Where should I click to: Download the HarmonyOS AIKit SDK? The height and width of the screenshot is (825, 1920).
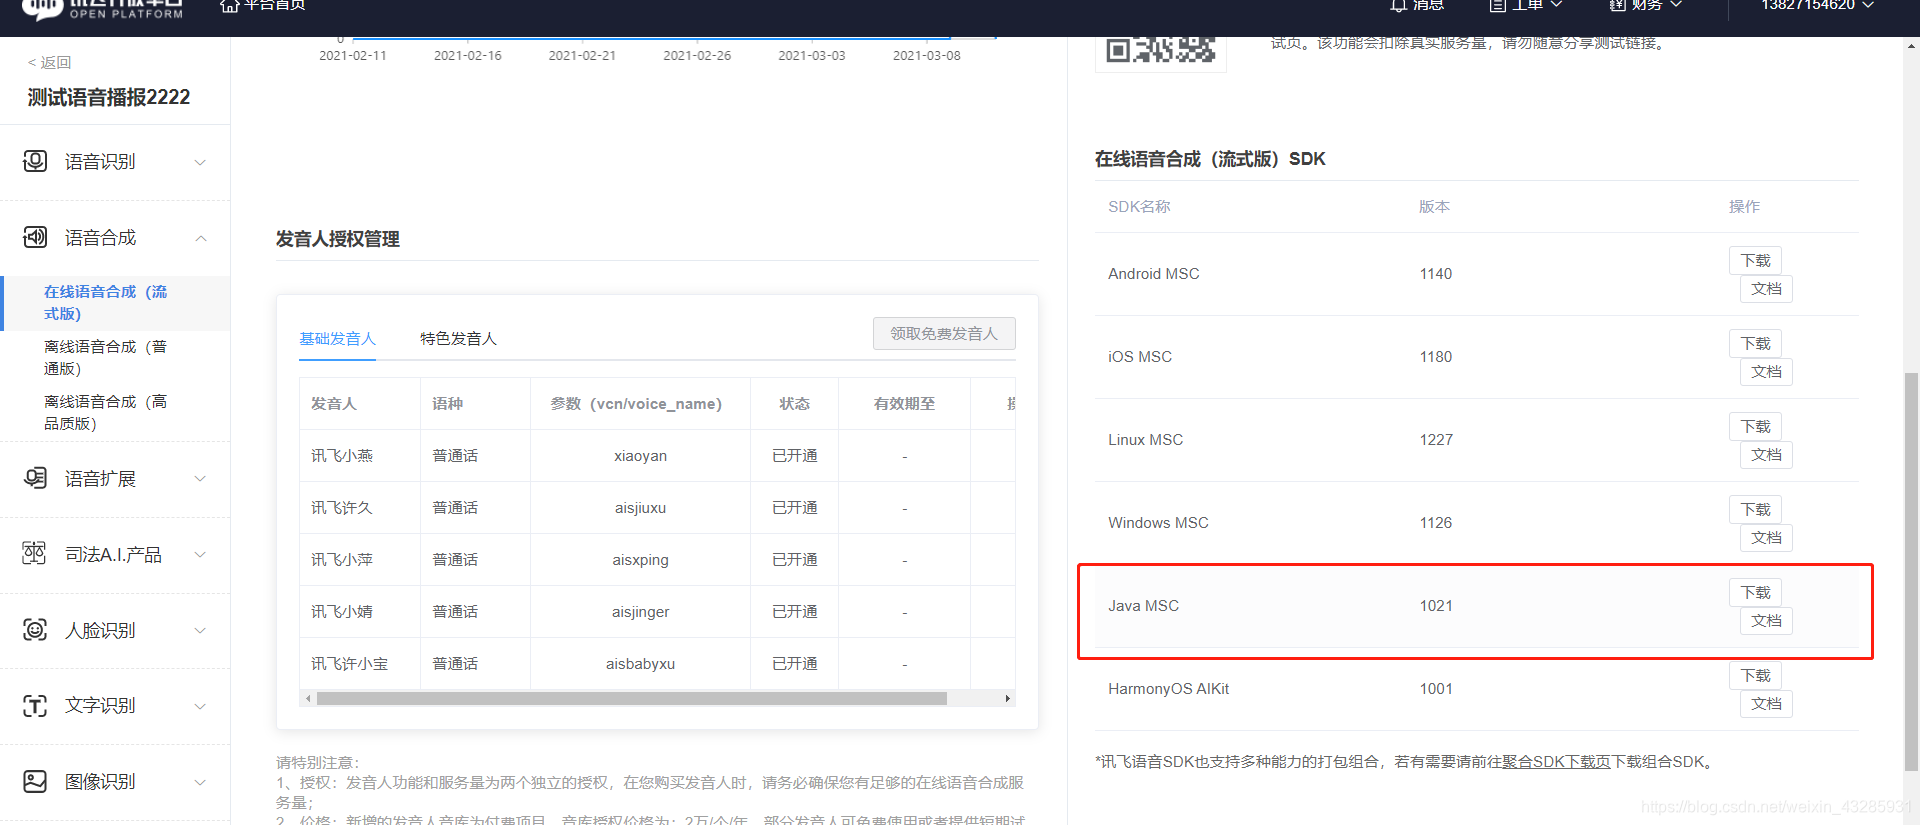coord(1755,675)
